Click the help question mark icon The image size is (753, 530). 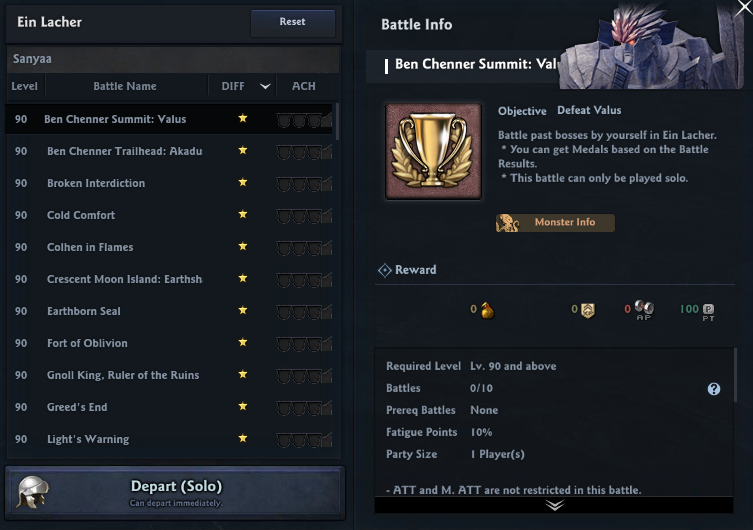[714, 389]
